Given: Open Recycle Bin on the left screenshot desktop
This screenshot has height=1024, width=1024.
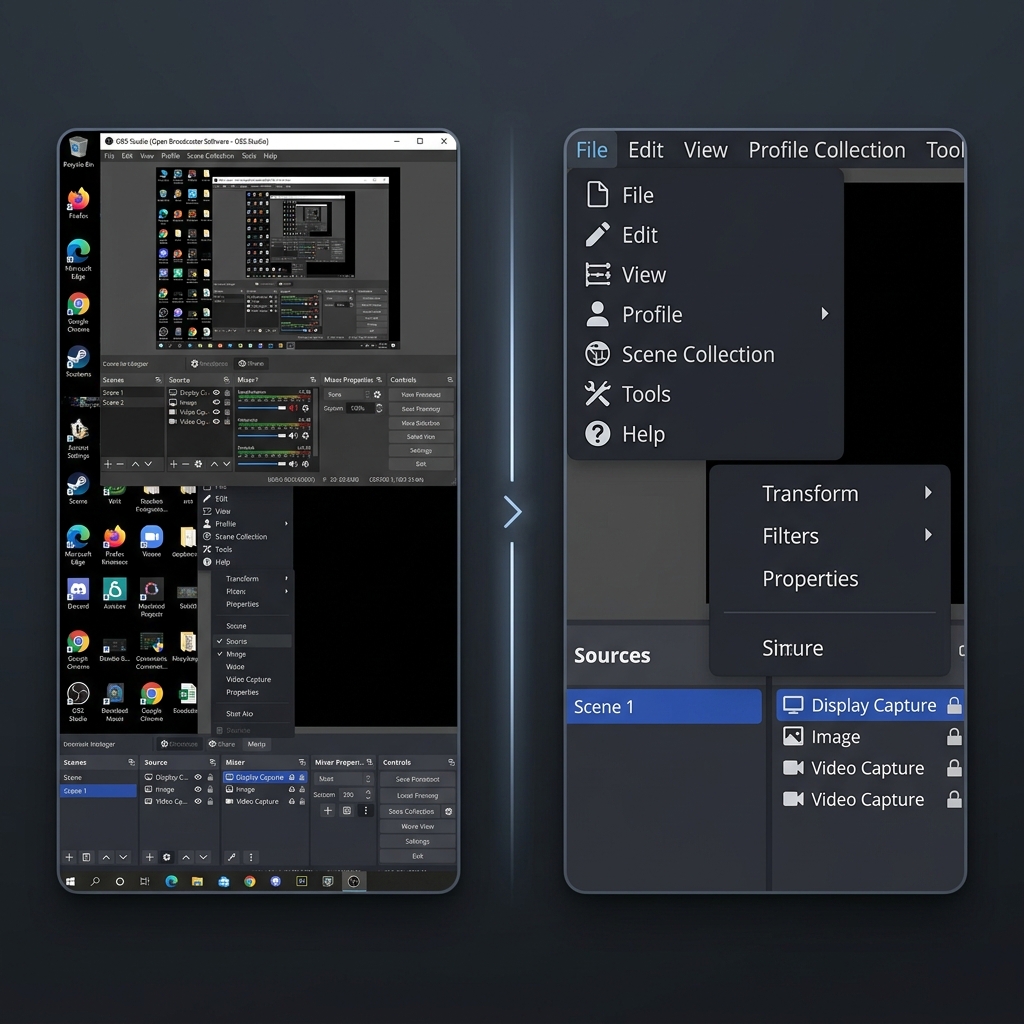Looking at the screenshot, I should coord(78,152).
